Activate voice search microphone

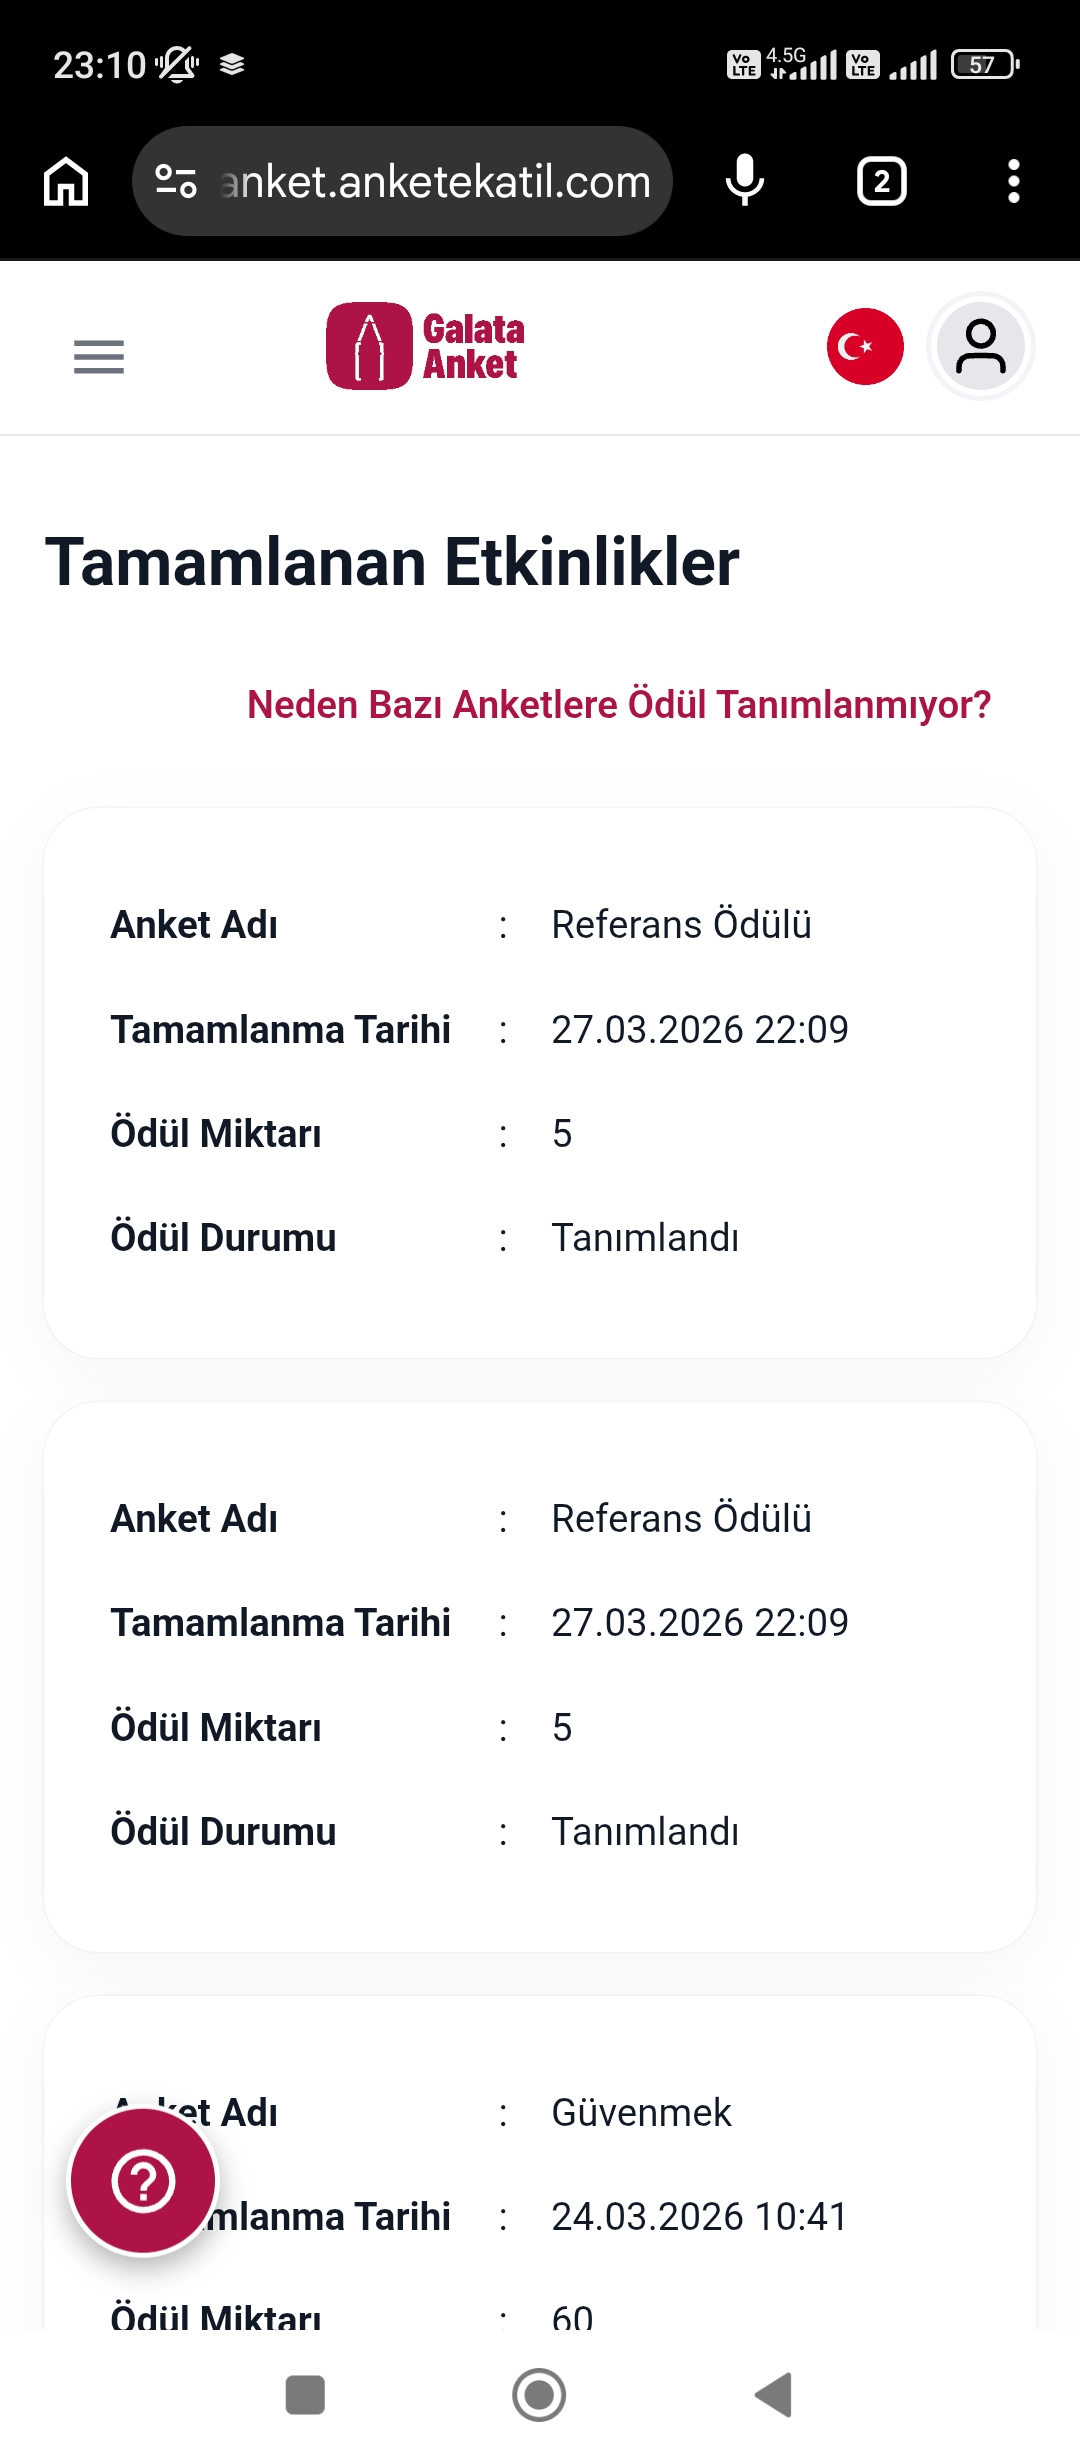coord(745,181)
